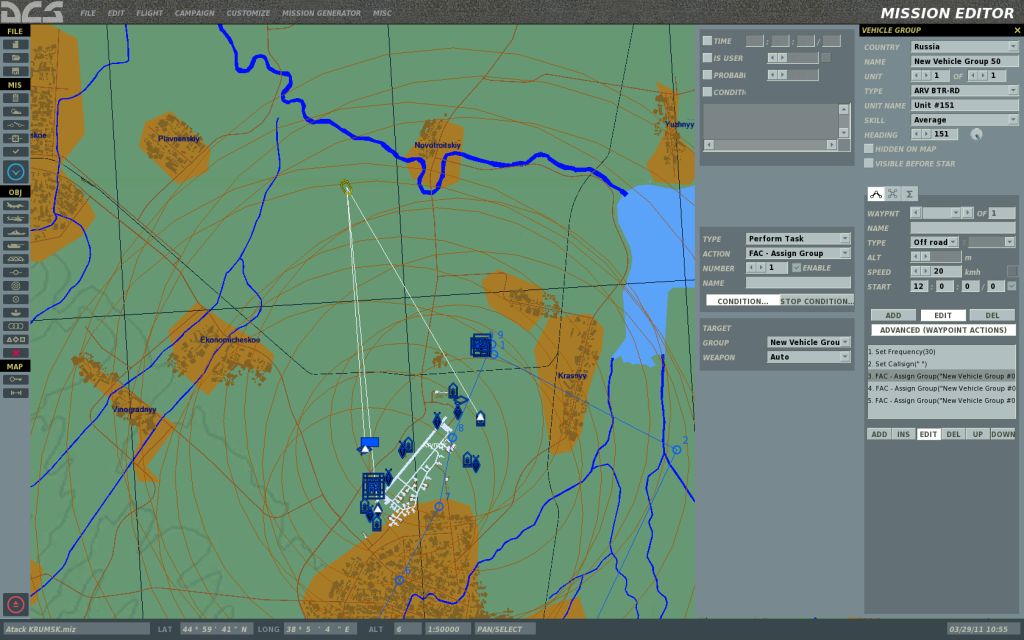Click the CONDITION... button
Image resolution: width=1024 pixels, height=640 pixels.
point(743,301)
